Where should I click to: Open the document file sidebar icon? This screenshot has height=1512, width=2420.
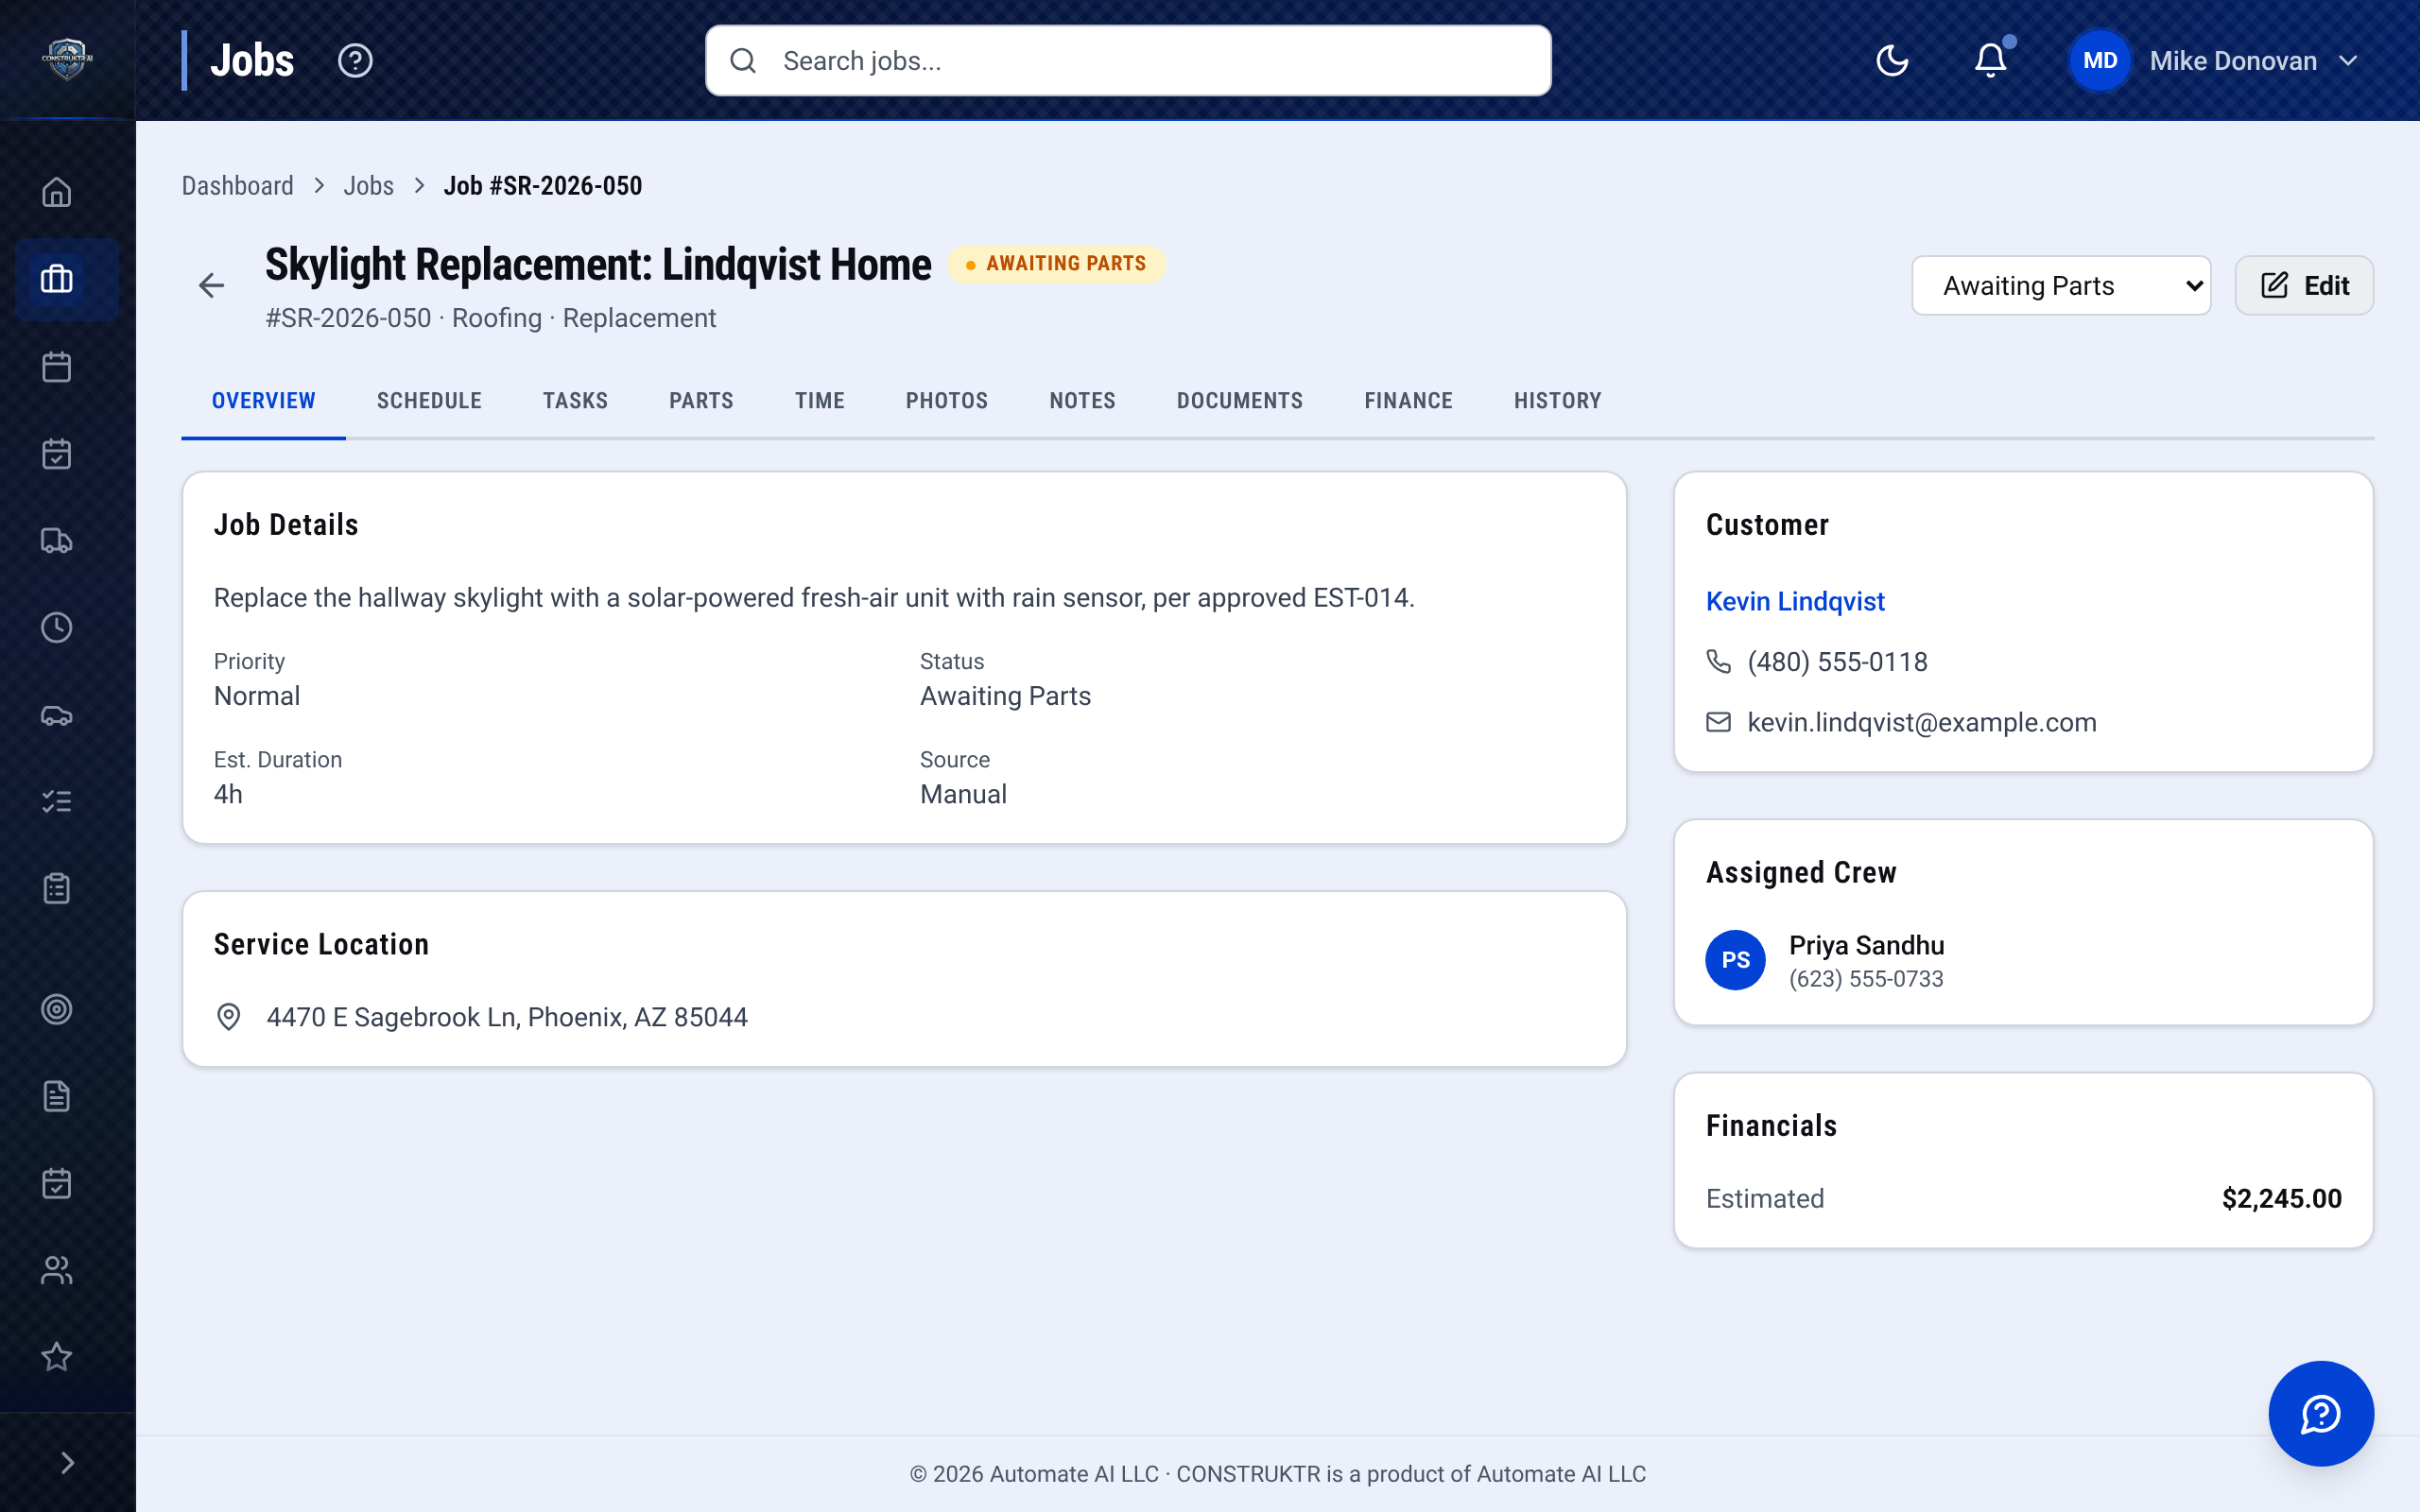click(57, 1096)
